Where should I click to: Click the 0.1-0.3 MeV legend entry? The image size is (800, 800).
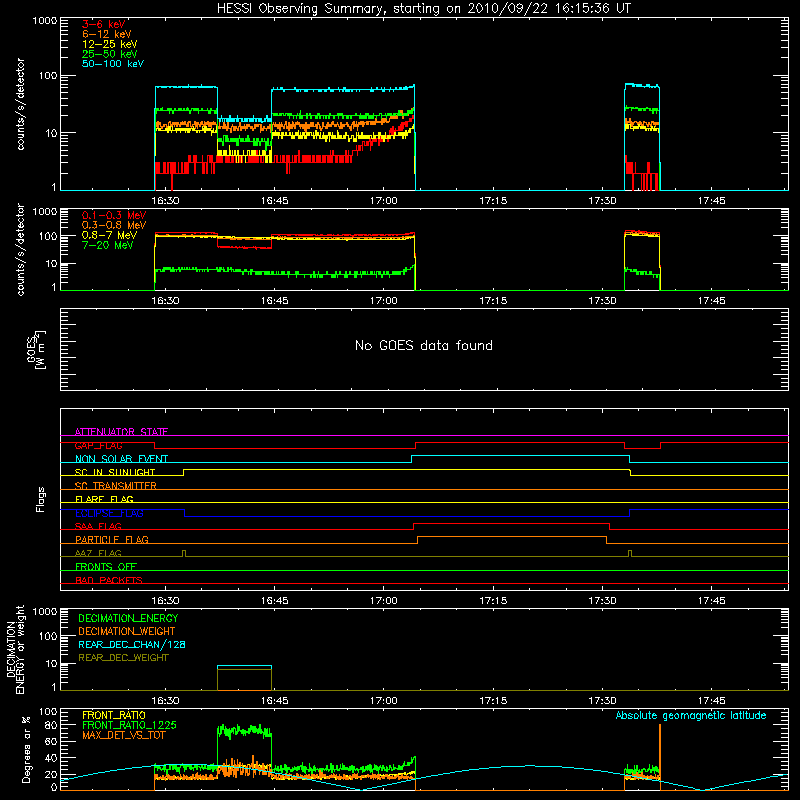pos(114,215)
